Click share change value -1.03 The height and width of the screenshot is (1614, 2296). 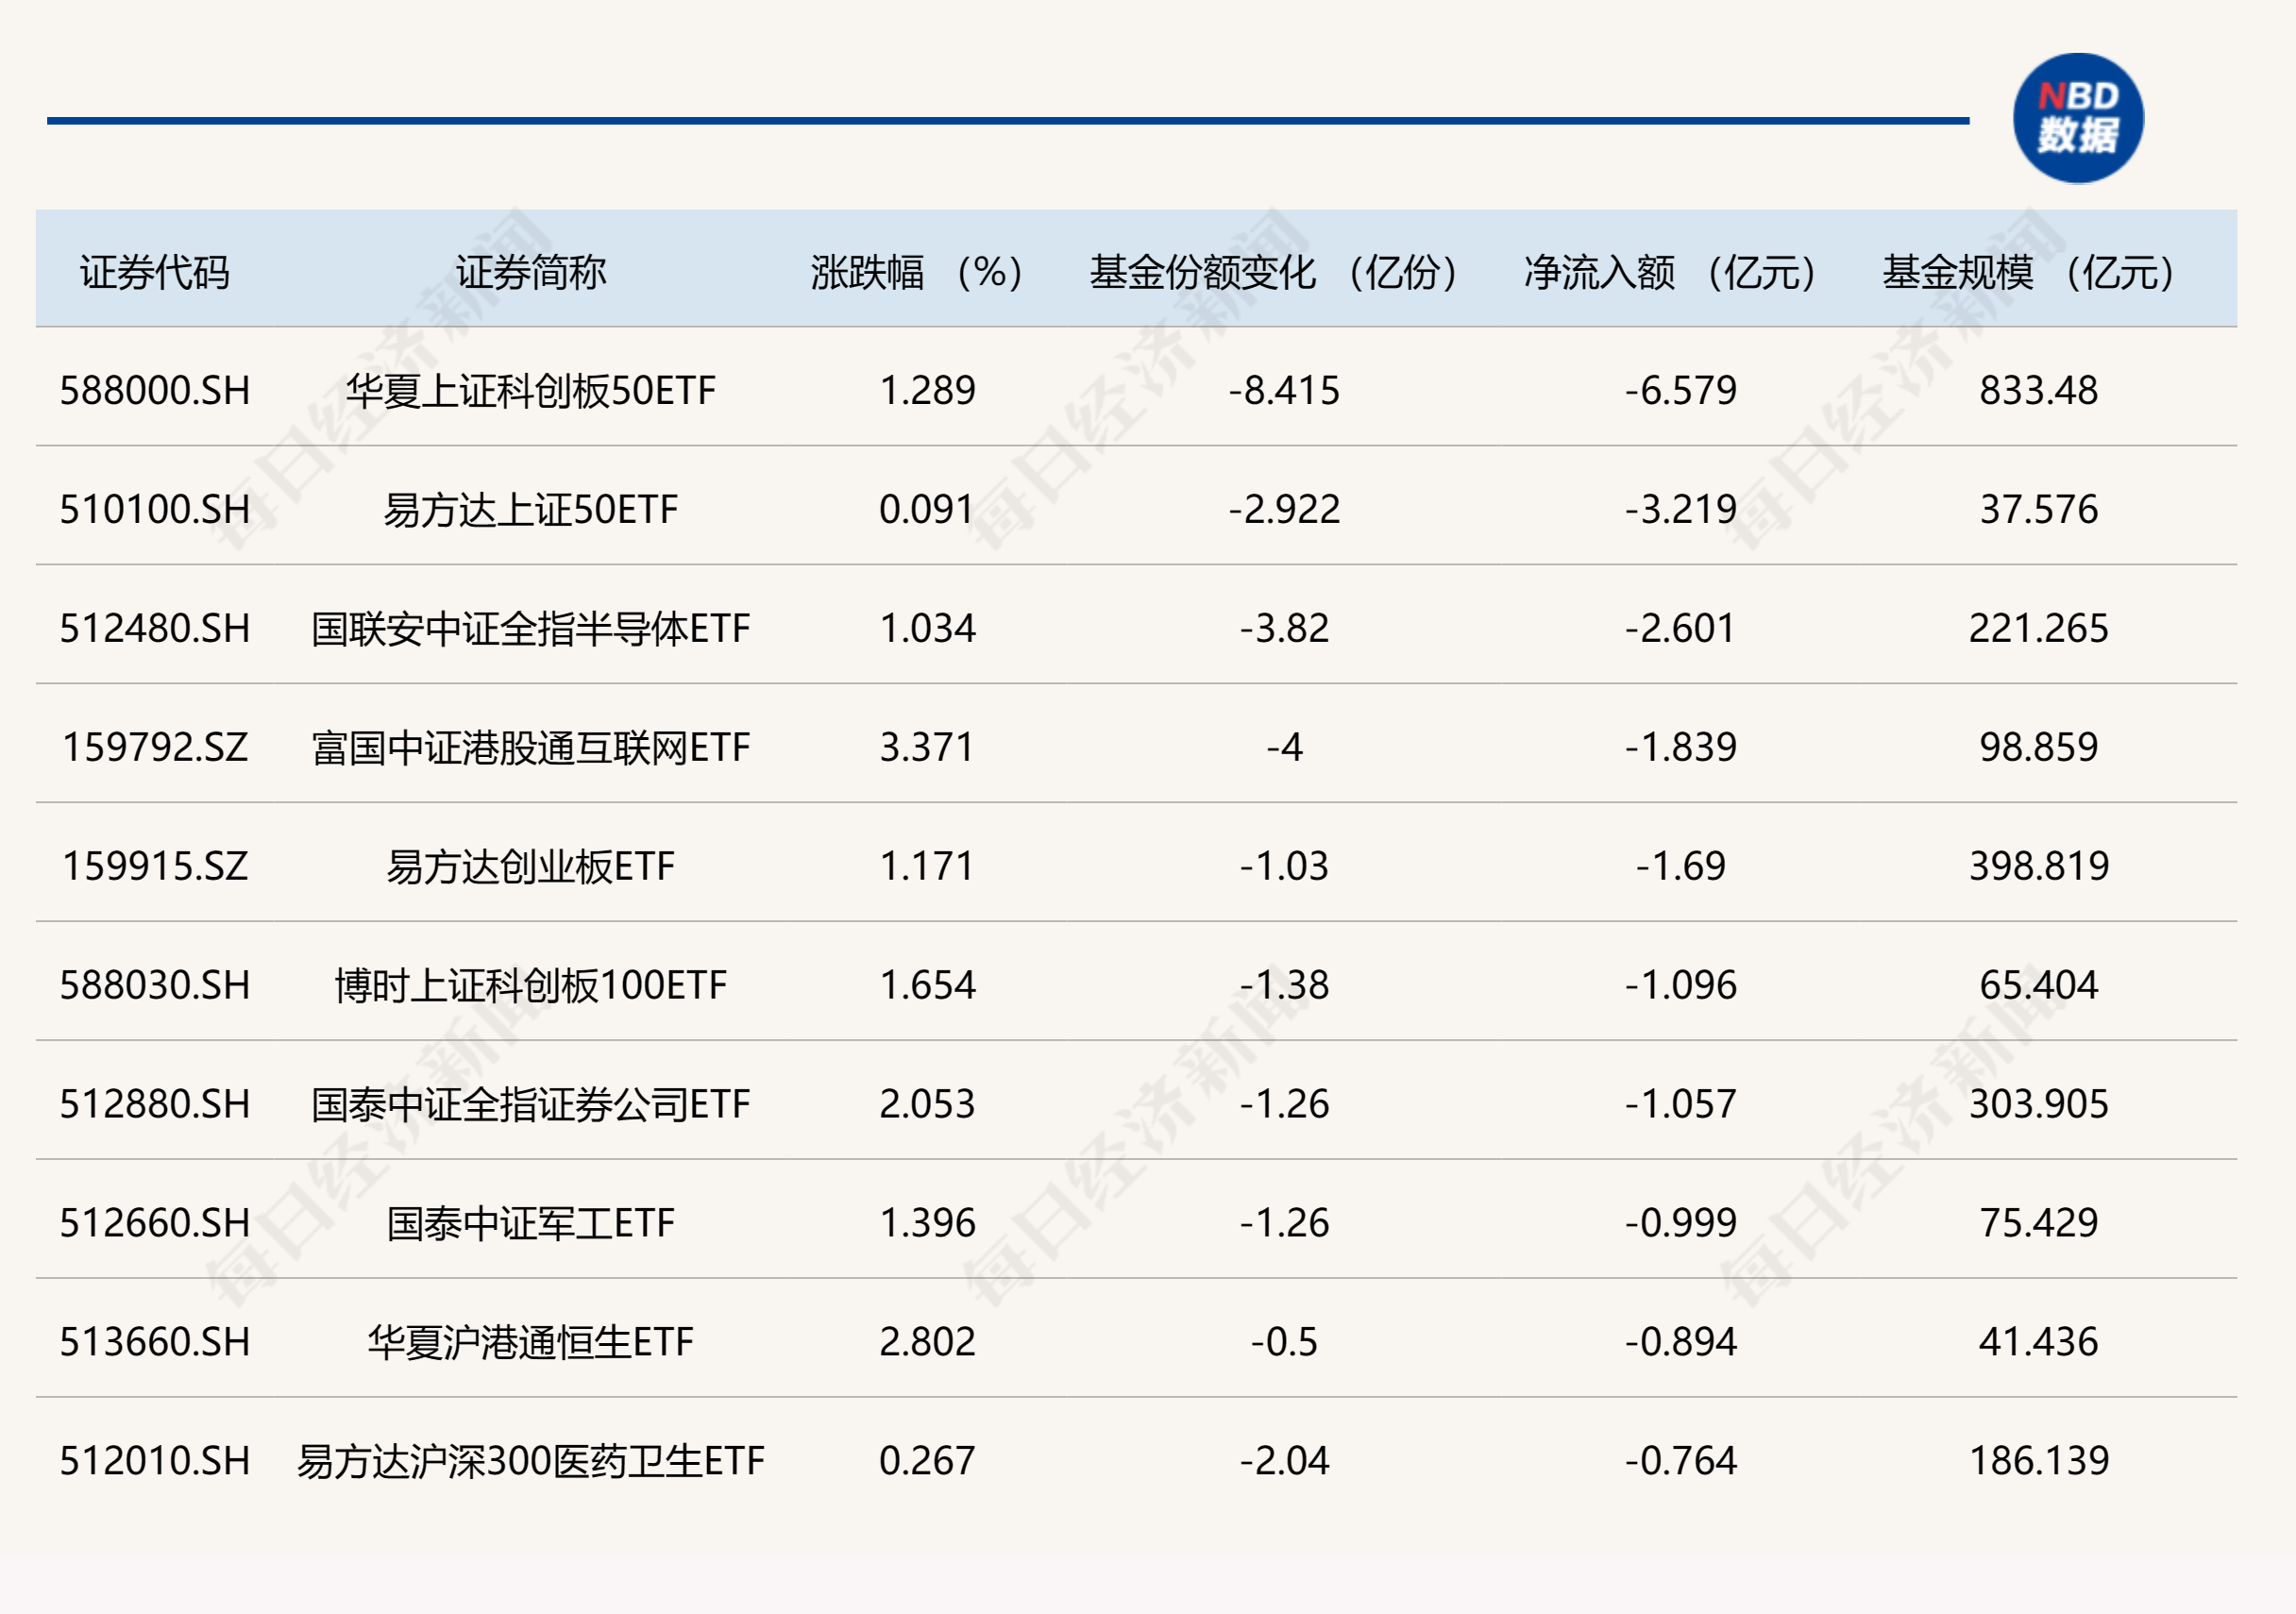pos(1284,866)
